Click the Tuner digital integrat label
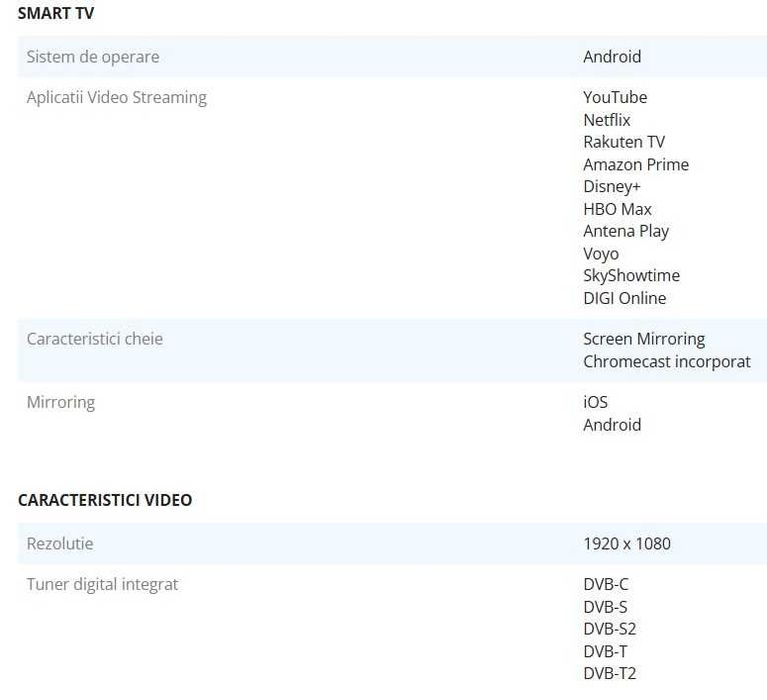The image size is (767, 700). pyautogui.click(x=102, y=584)
